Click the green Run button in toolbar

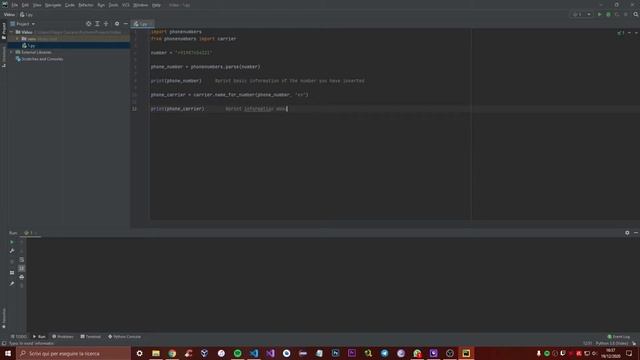click(600, 14)
